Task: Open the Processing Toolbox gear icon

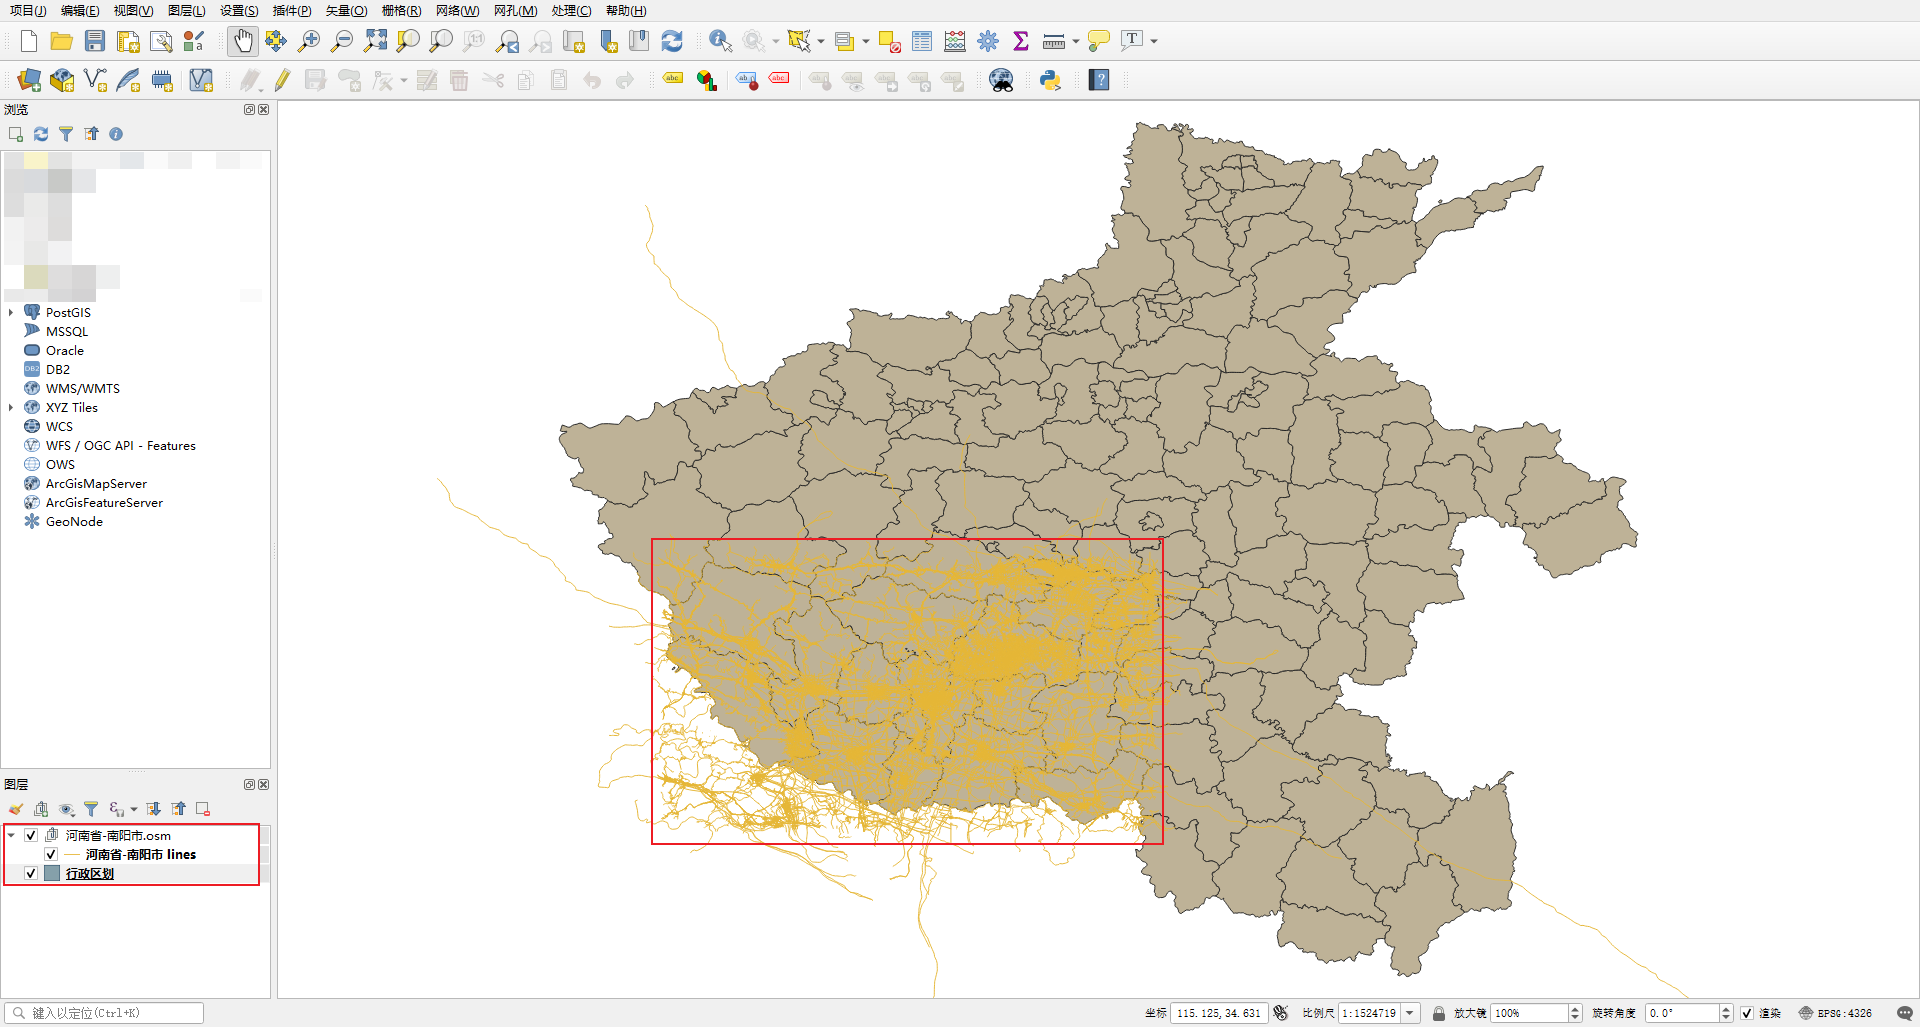Action: tap(988, 41)
